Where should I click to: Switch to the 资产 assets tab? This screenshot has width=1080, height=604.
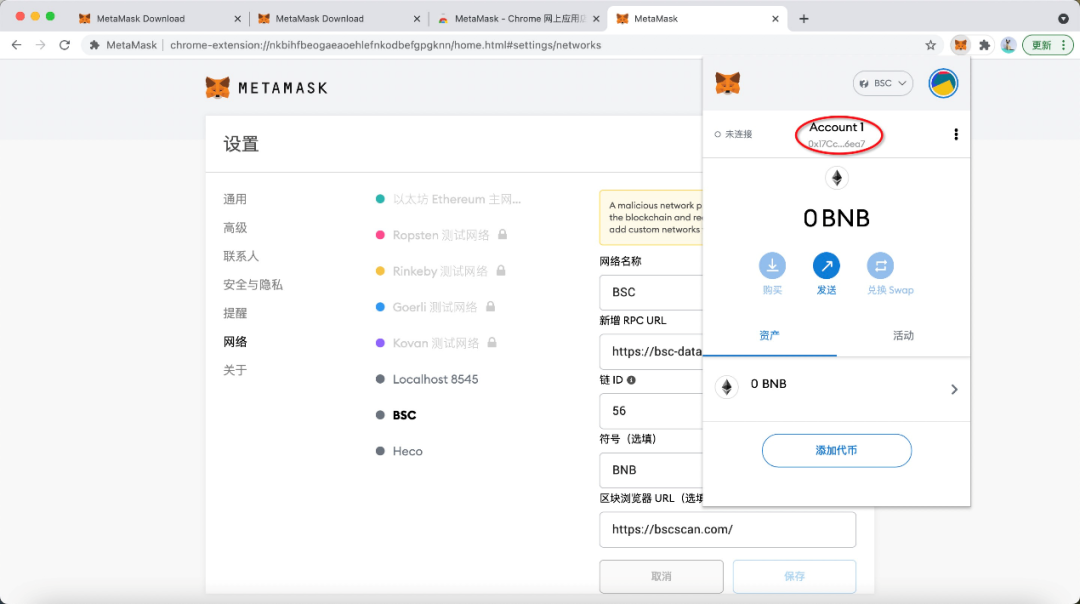coord(769,335)
